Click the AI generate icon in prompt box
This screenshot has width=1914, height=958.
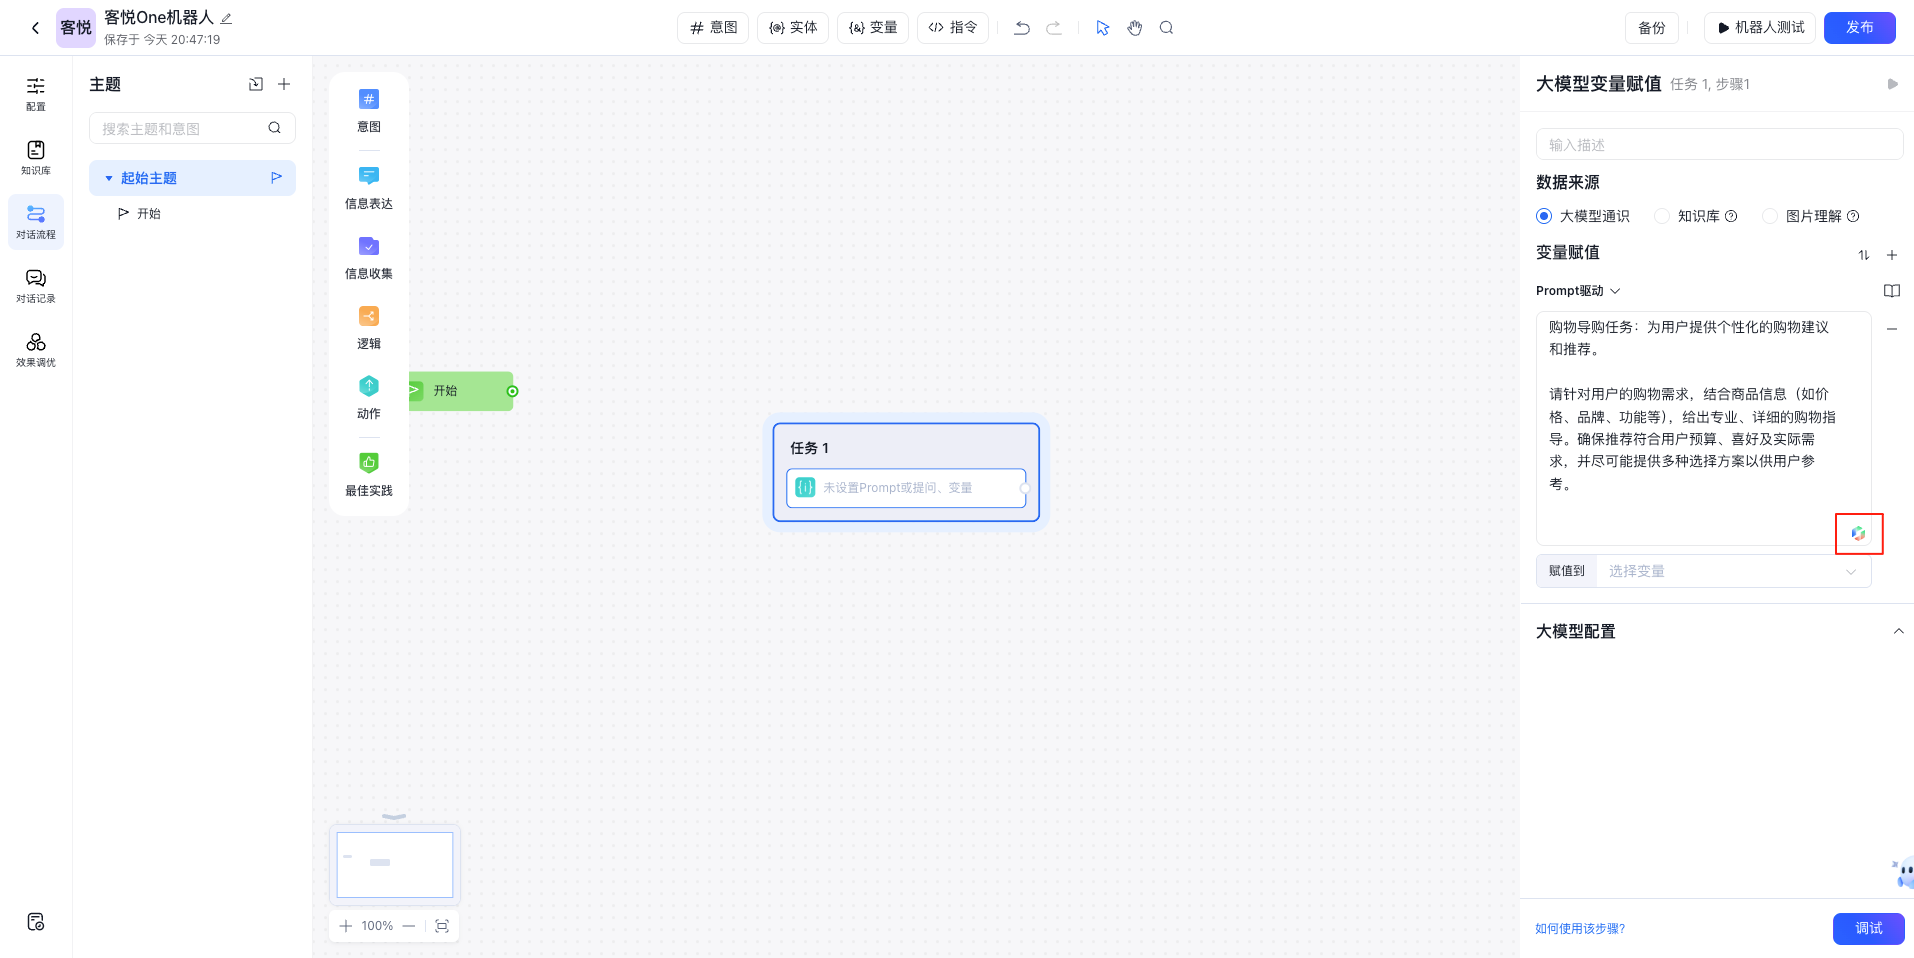[1858, 534]
